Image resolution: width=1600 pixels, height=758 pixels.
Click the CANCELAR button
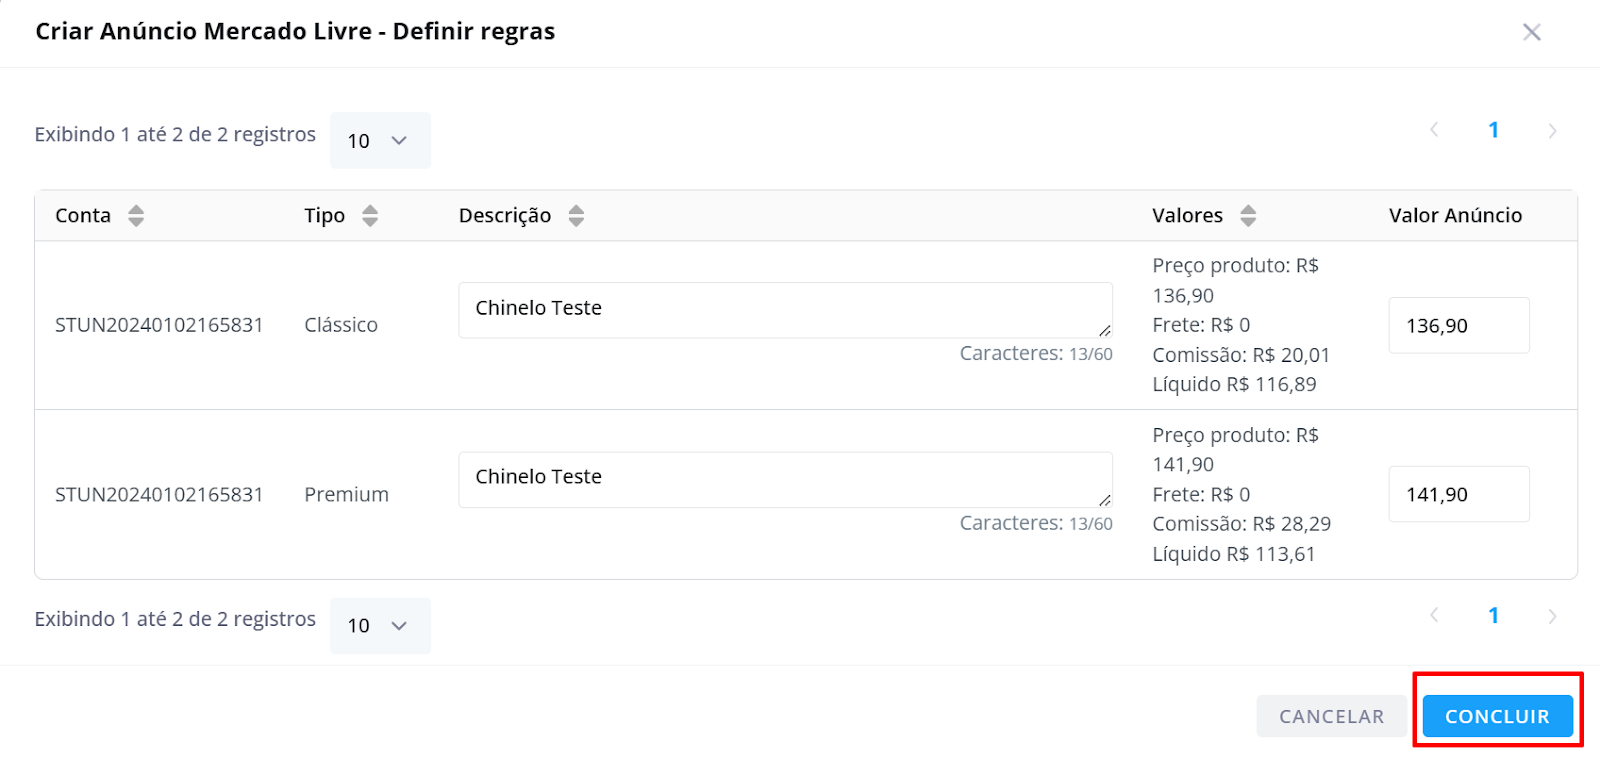point(1331,716)
